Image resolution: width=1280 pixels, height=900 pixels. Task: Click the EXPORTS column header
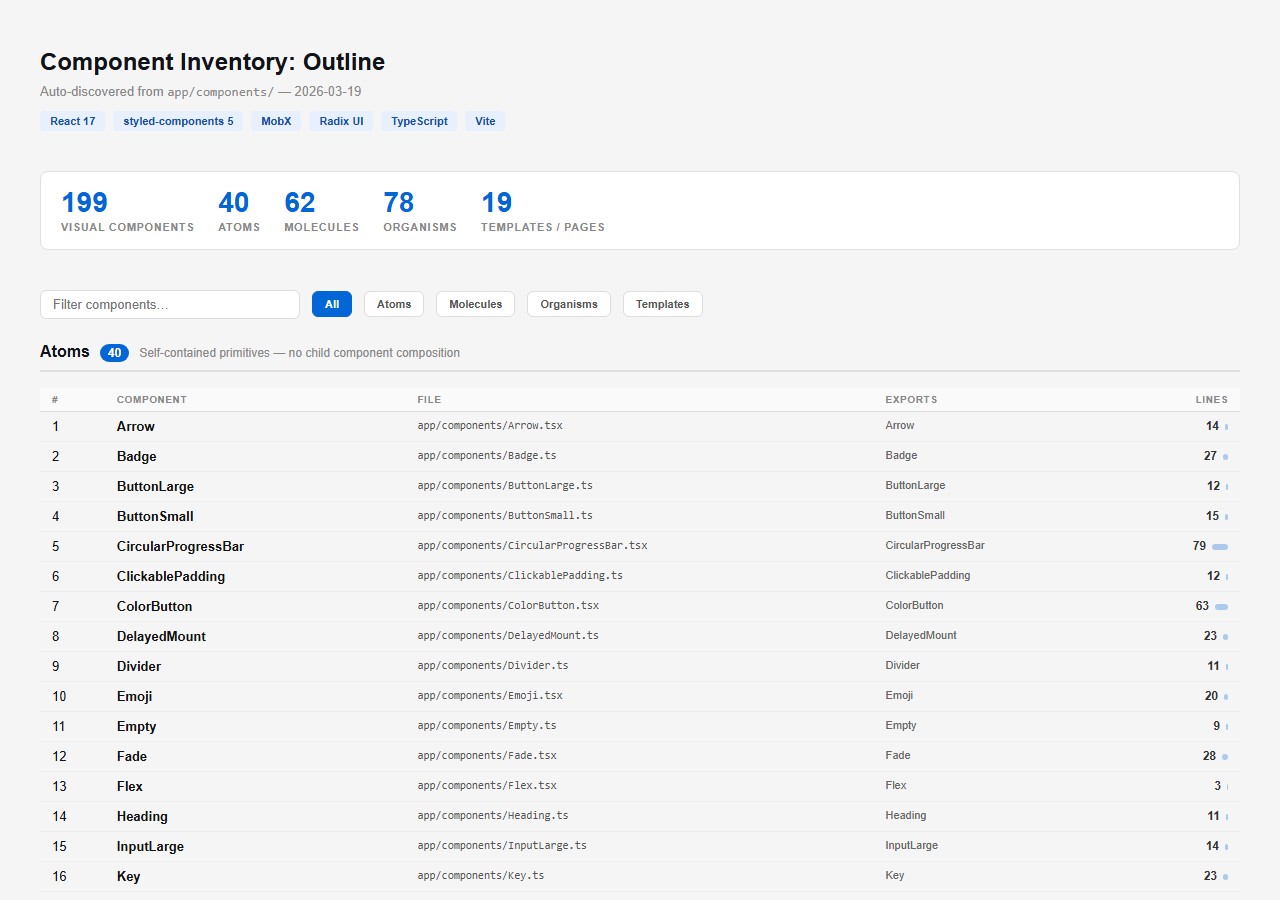[911, 400]
